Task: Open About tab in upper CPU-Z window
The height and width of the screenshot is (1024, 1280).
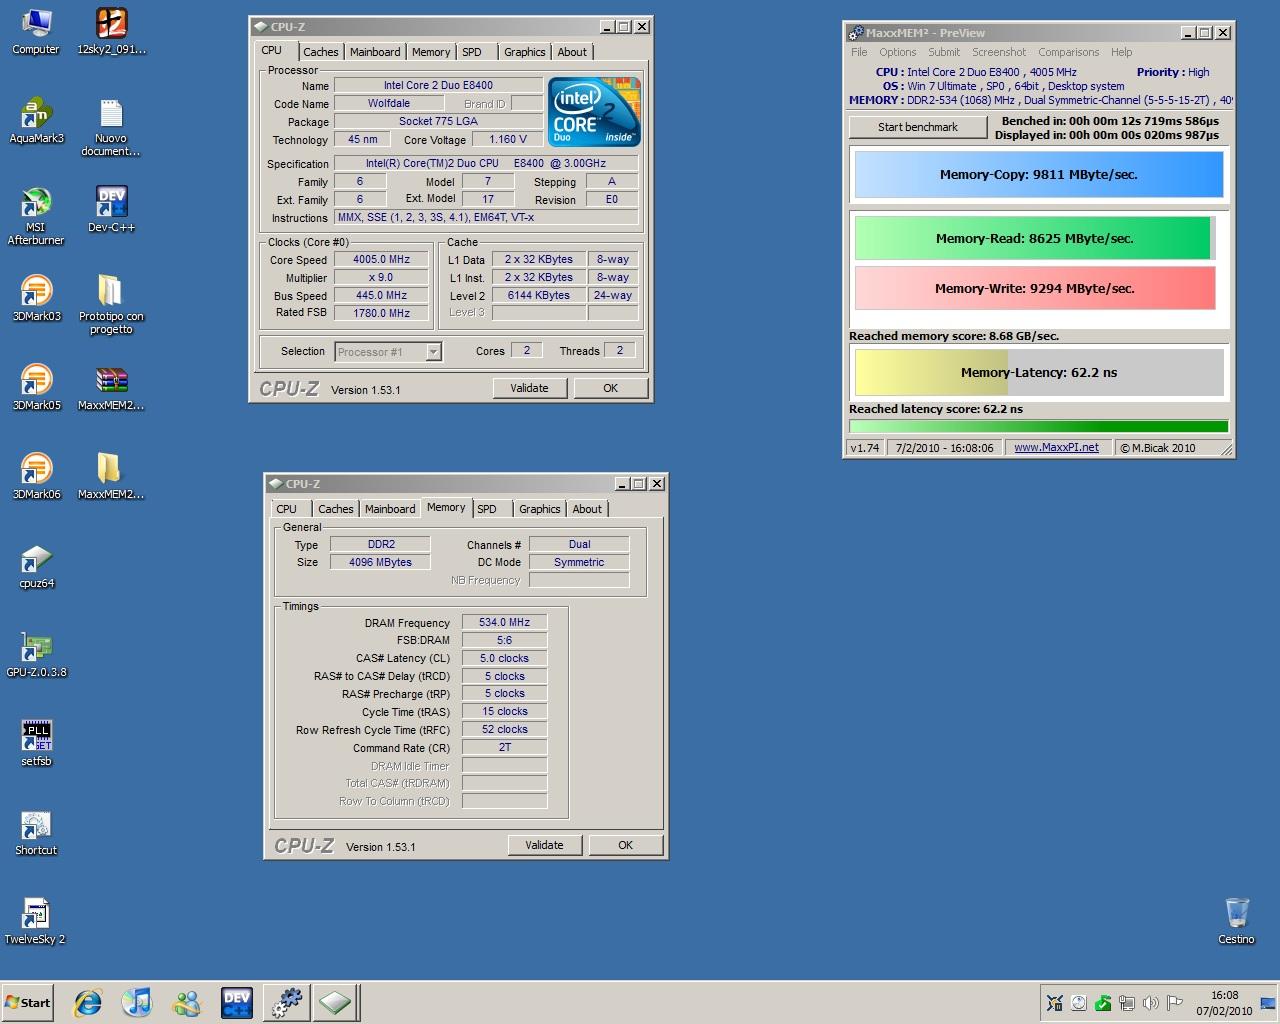Action: (x=572, y=52)
